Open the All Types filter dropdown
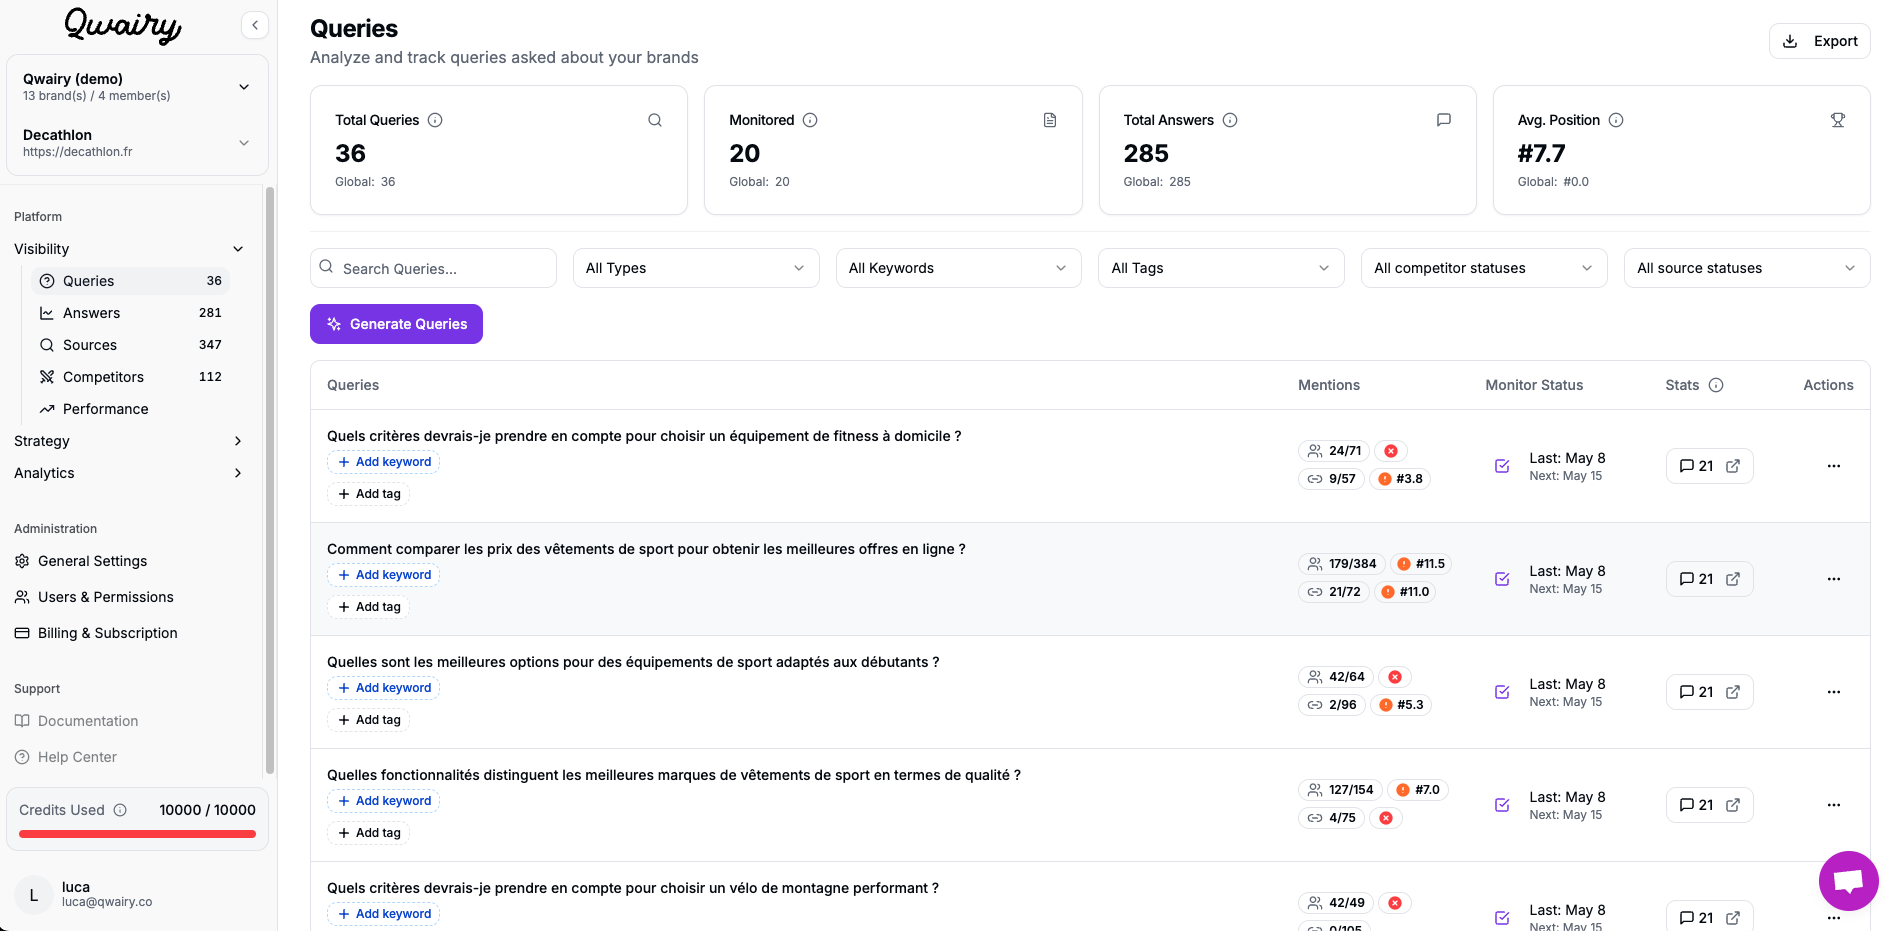This screenshot has width=1885, height=931. tap(696, 268)
